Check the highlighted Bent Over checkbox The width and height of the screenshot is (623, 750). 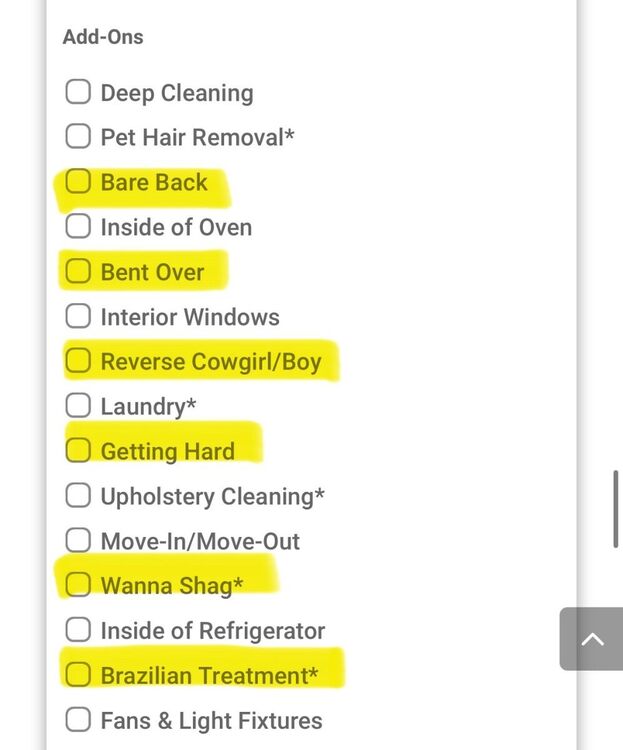click(78, 272)
